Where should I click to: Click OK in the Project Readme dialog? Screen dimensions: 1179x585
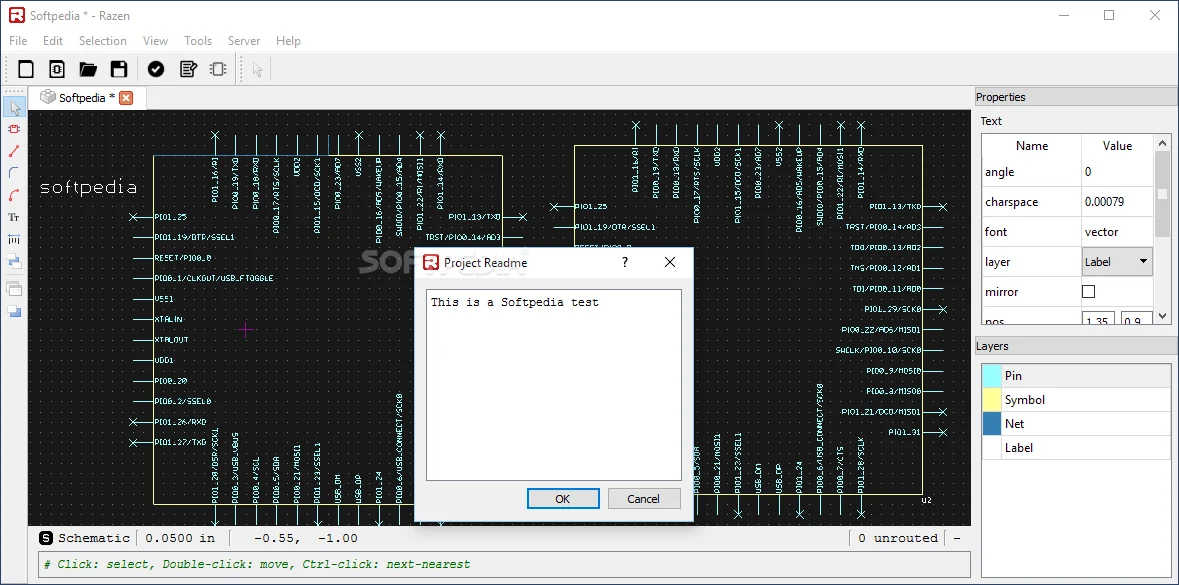[562, 498]
